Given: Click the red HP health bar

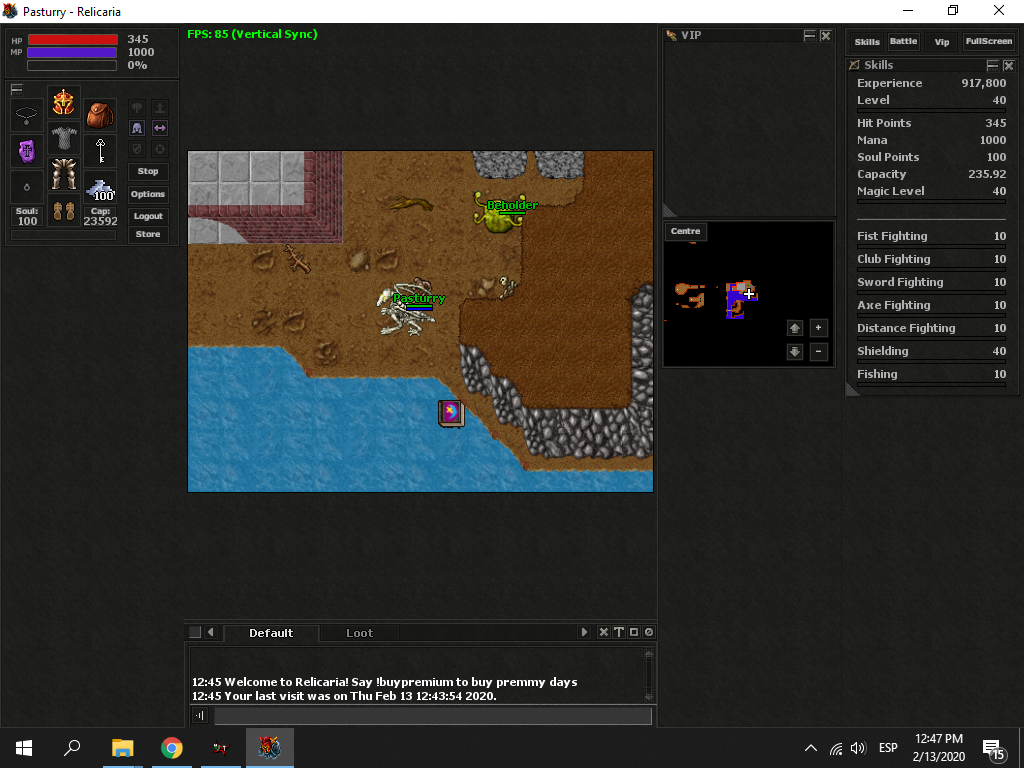Looking at the screenshot, I should [x=72, y=40].
